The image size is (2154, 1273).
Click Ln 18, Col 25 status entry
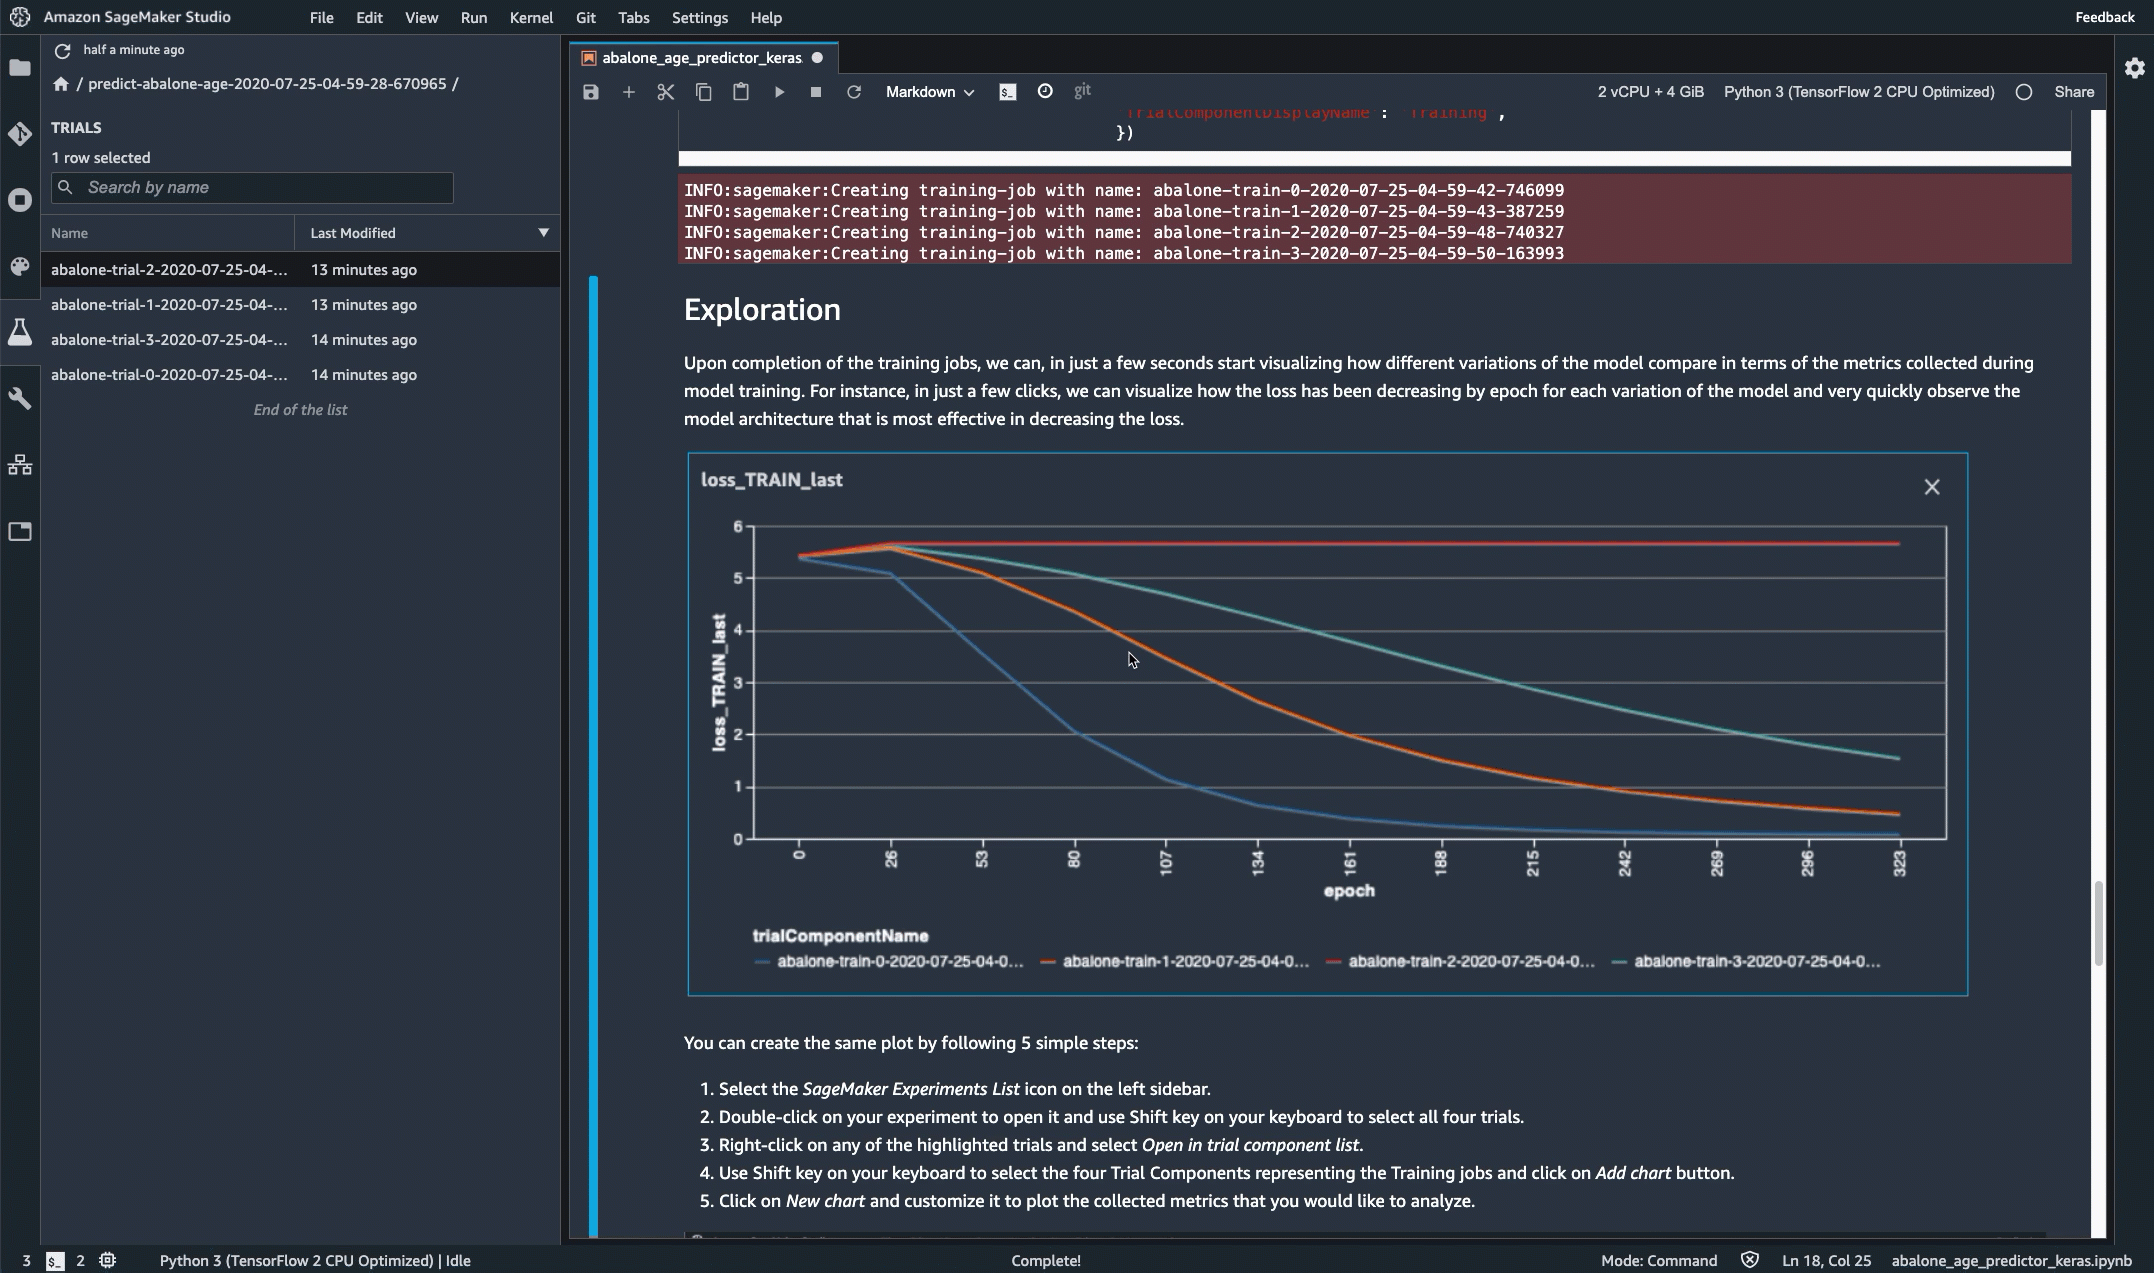pos(1826,1261)
